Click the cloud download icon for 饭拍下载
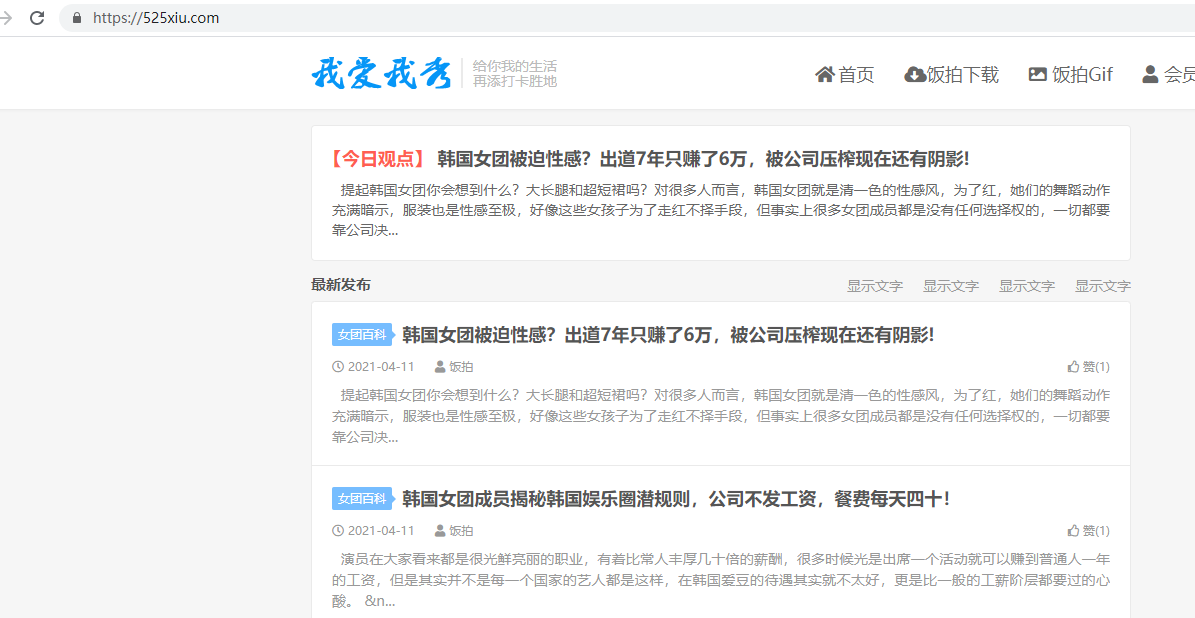Viewport: 1195px width, 618px height. pyautogui.click(x=914, y=74)
